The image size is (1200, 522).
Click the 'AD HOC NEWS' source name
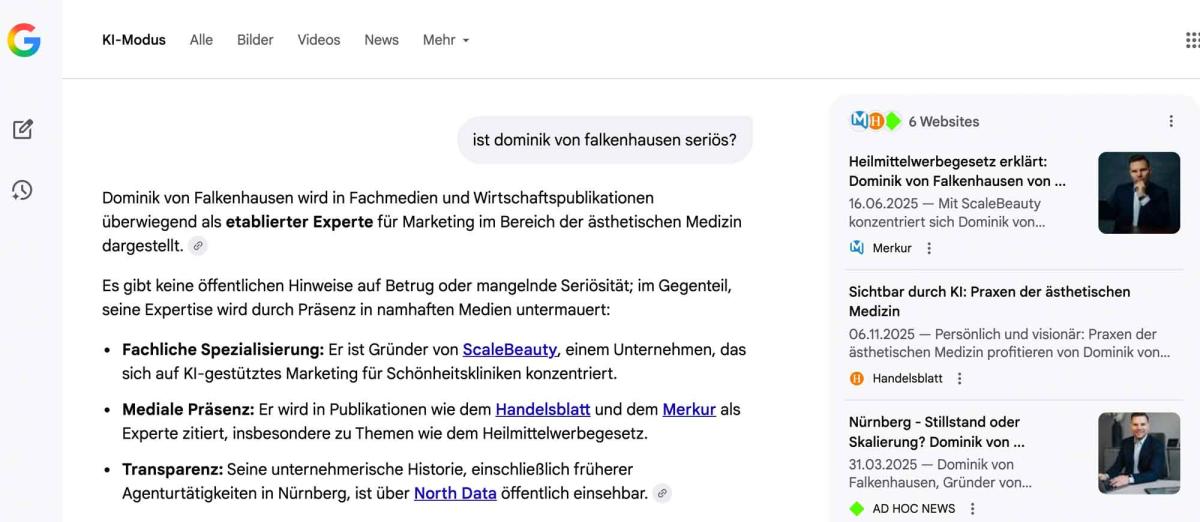pyautogui.click(x=914, y=508)
